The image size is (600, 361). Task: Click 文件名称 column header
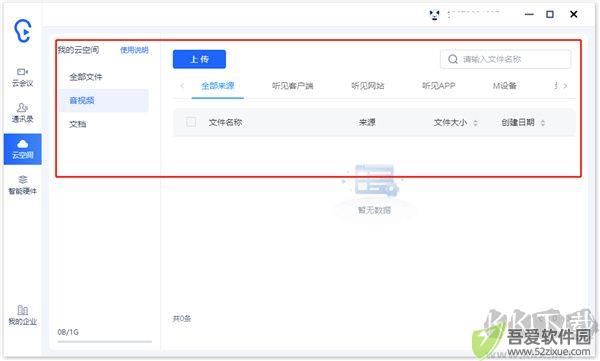[x=225, y=123]
